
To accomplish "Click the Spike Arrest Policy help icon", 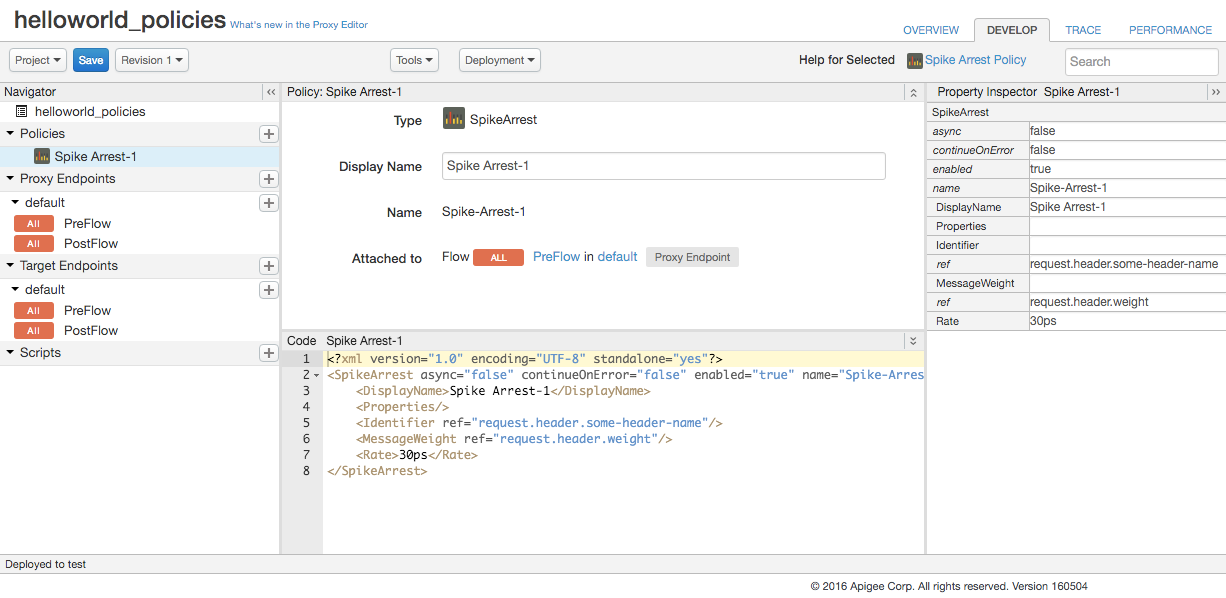I will [x=914, y=61].
